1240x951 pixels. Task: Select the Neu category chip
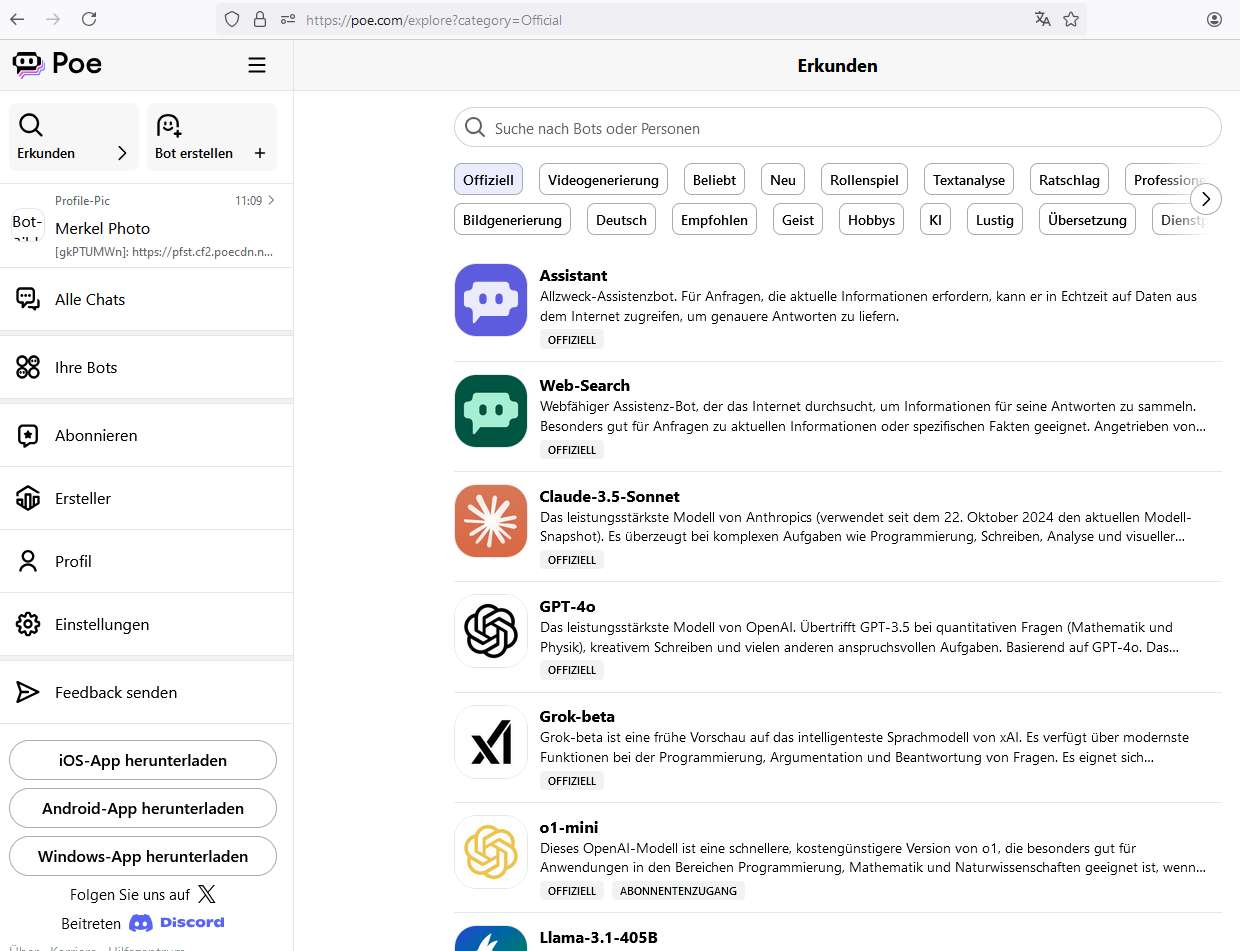click(x=783, y=180)
